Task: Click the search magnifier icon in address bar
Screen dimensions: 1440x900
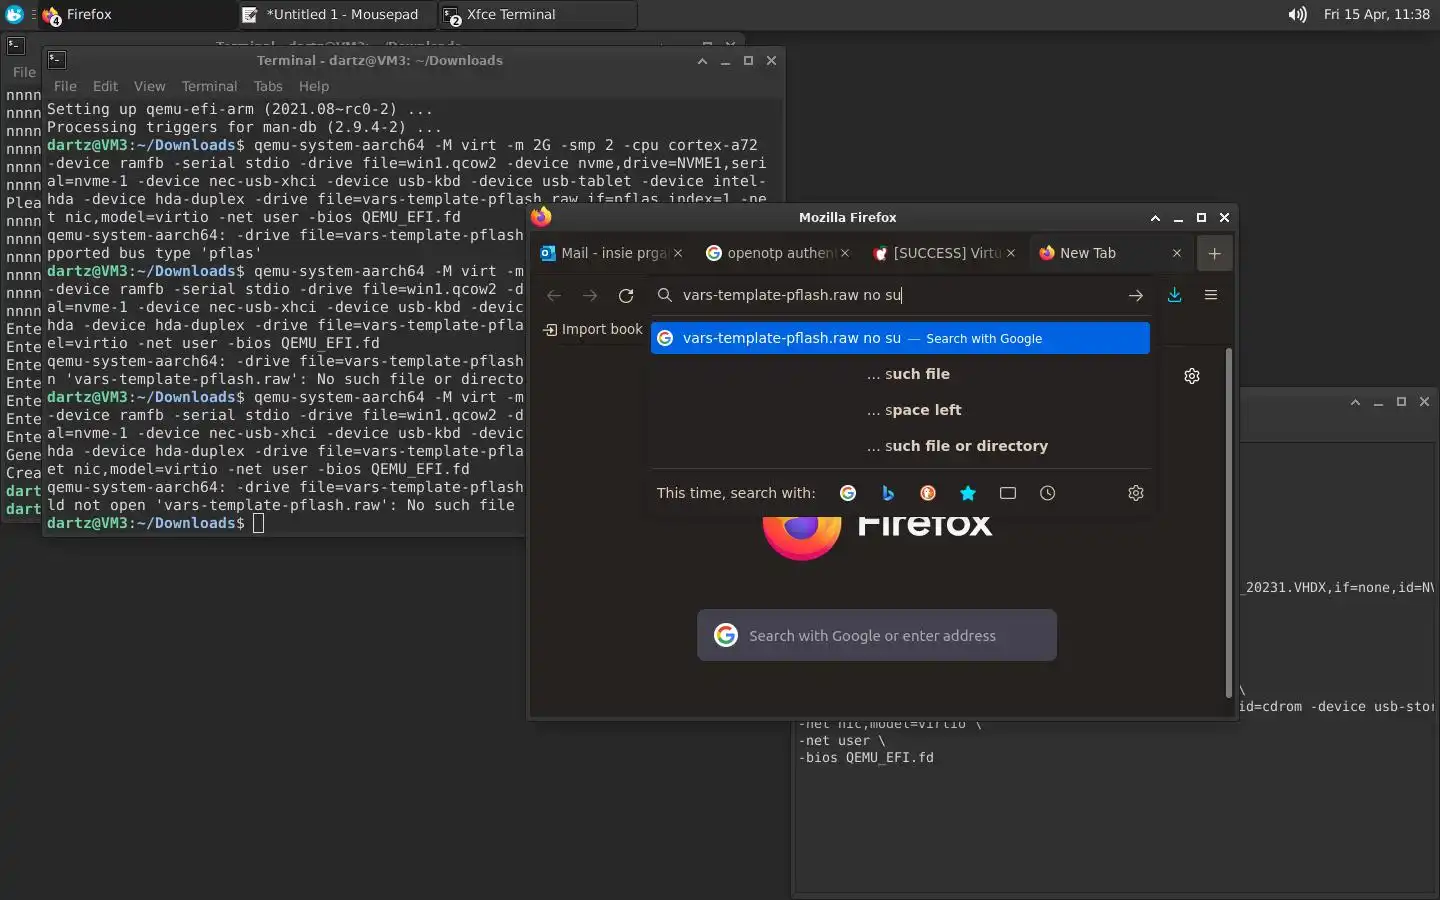Action: [665, 295]
